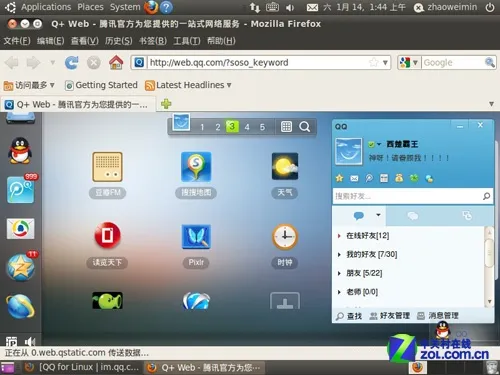Open the 工具(T) tools menu
Screen dimensions: 500x375
pos(187,41)
